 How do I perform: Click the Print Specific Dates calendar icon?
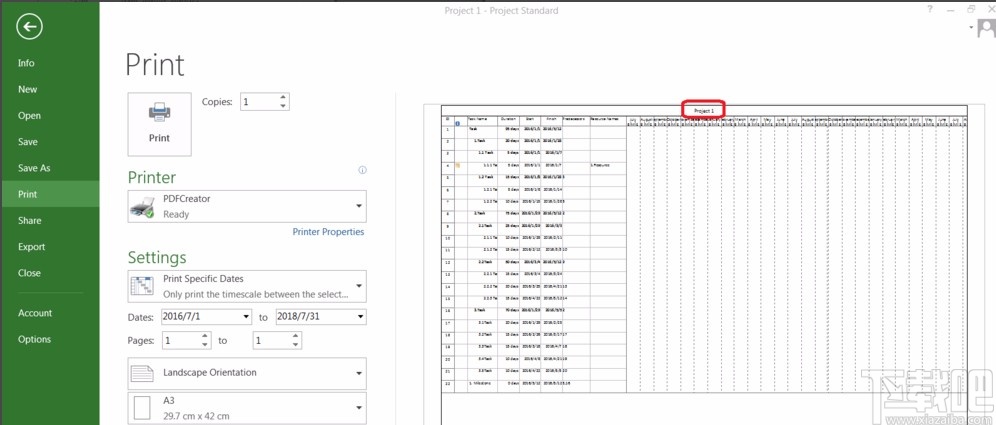pos(142,286)
